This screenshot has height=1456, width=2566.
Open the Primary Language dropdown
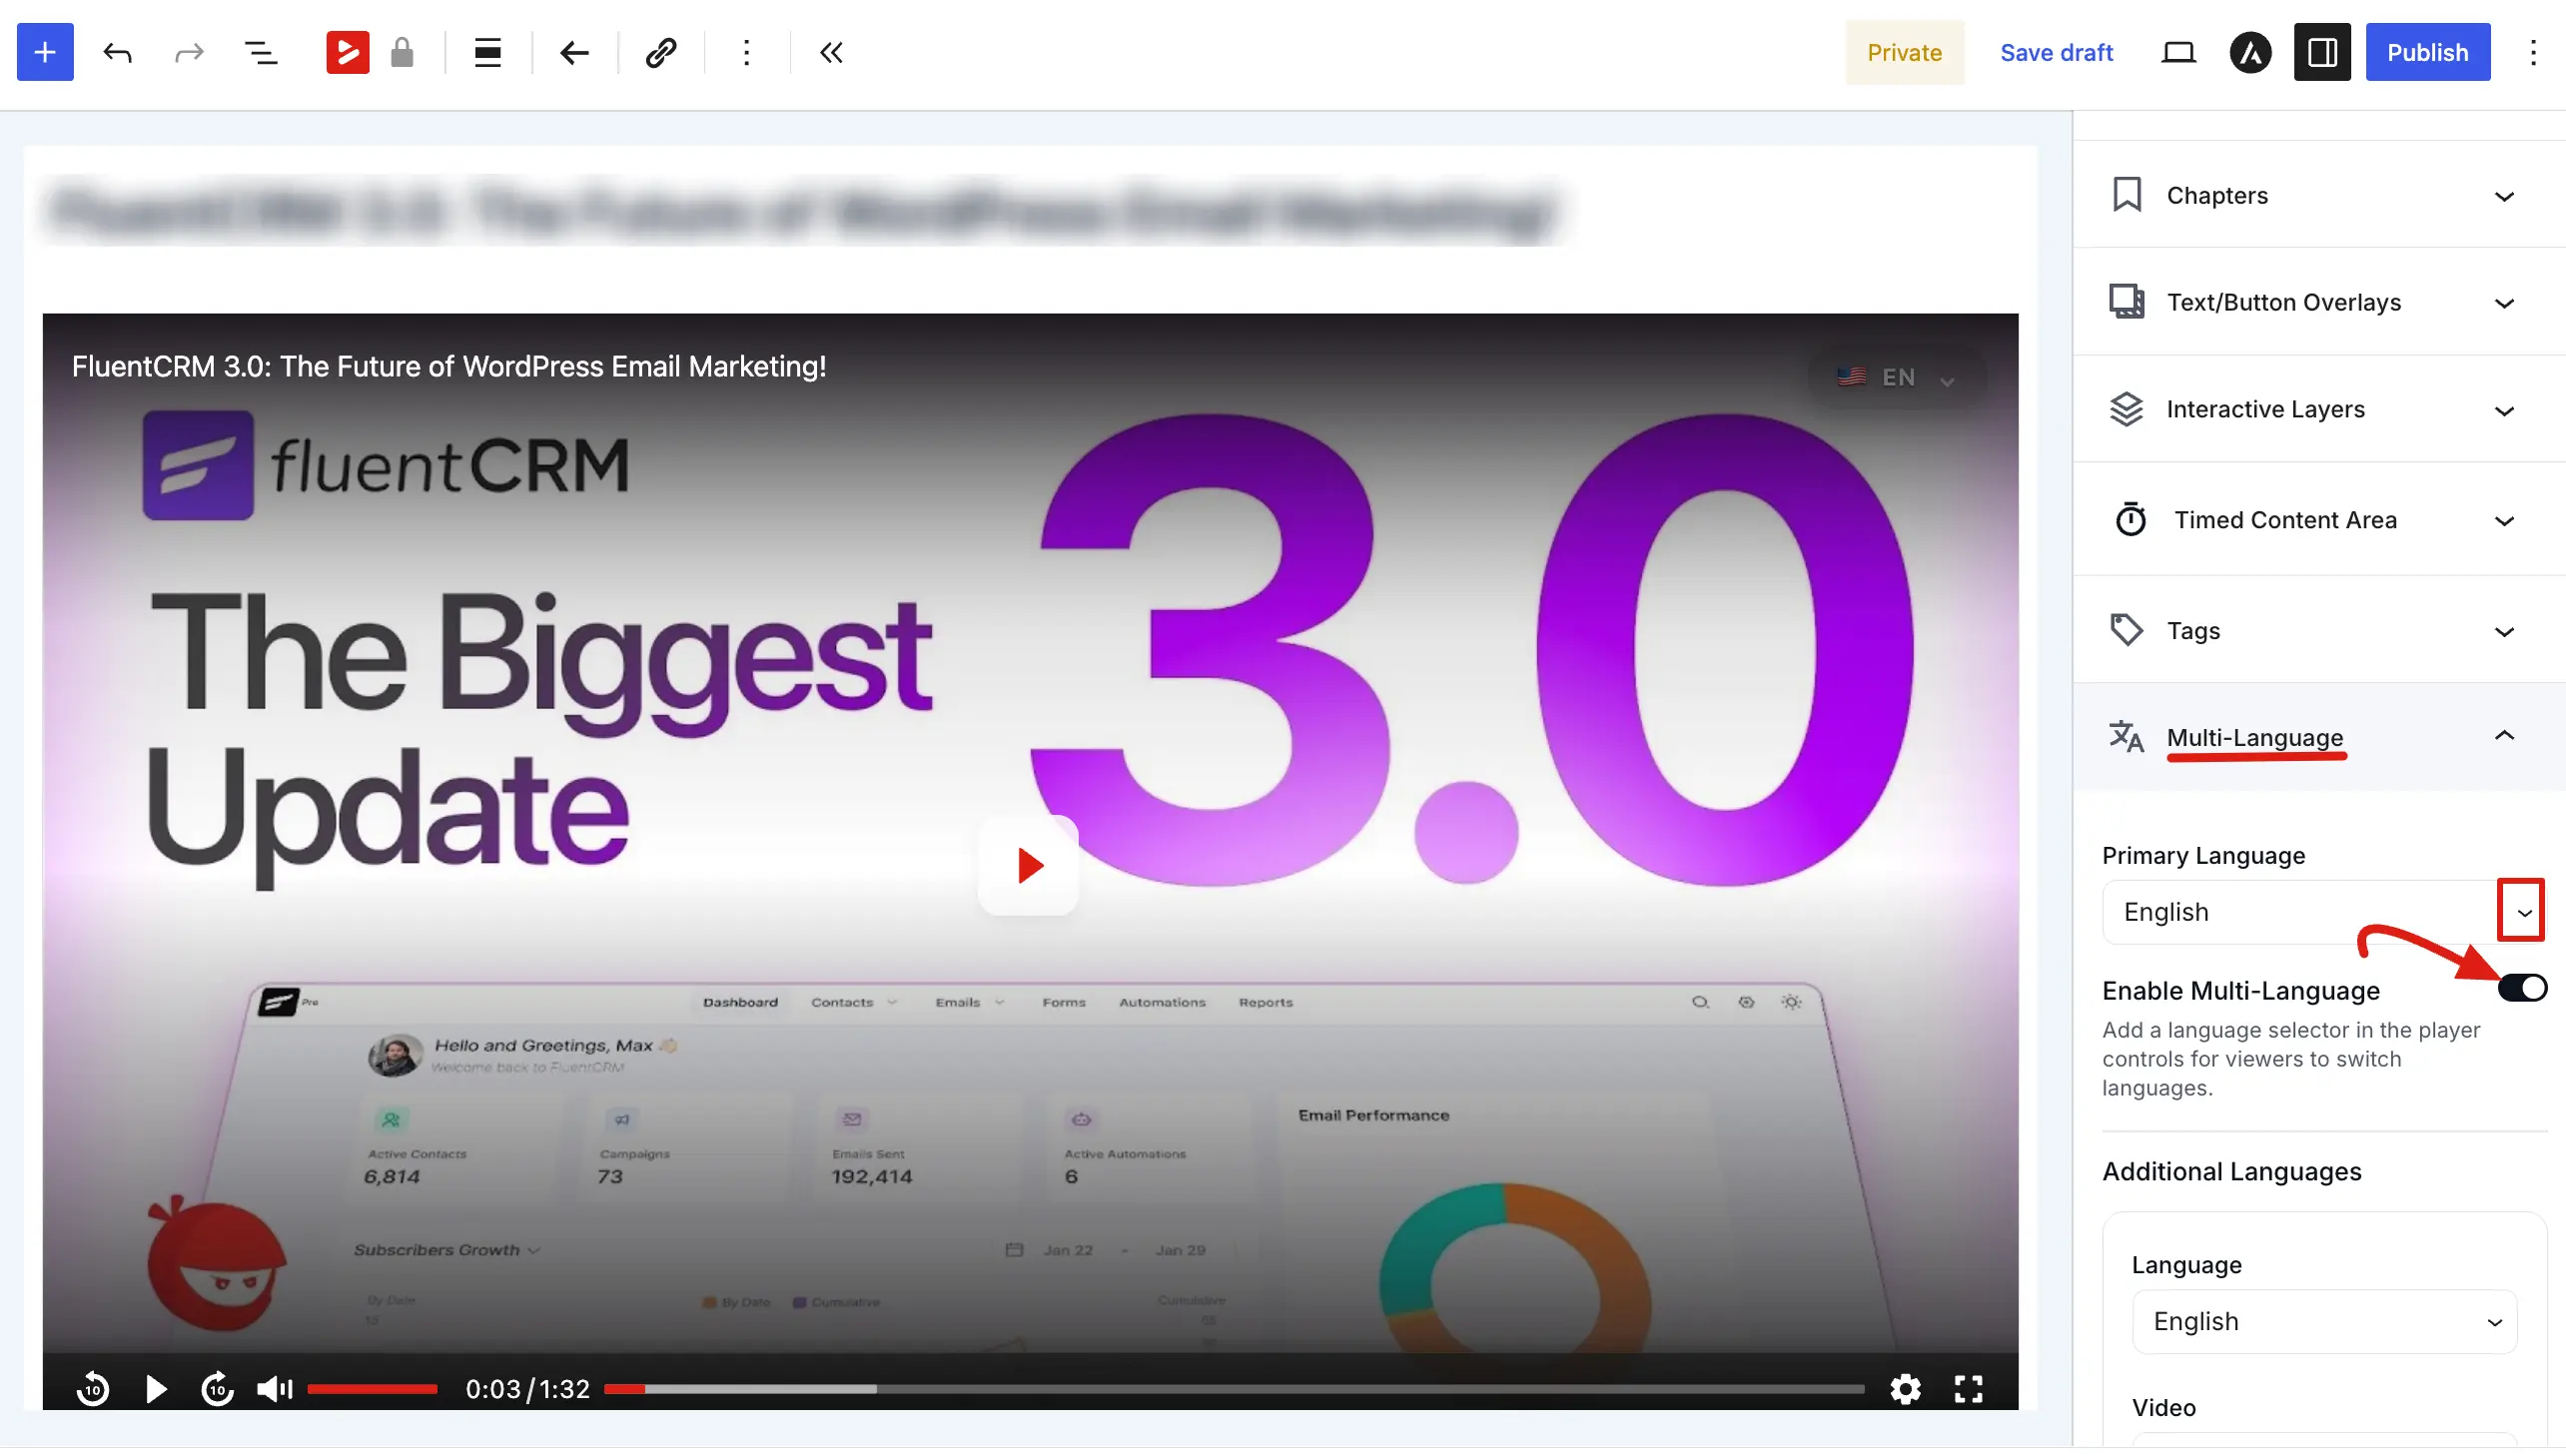(x=2323, y=911)
